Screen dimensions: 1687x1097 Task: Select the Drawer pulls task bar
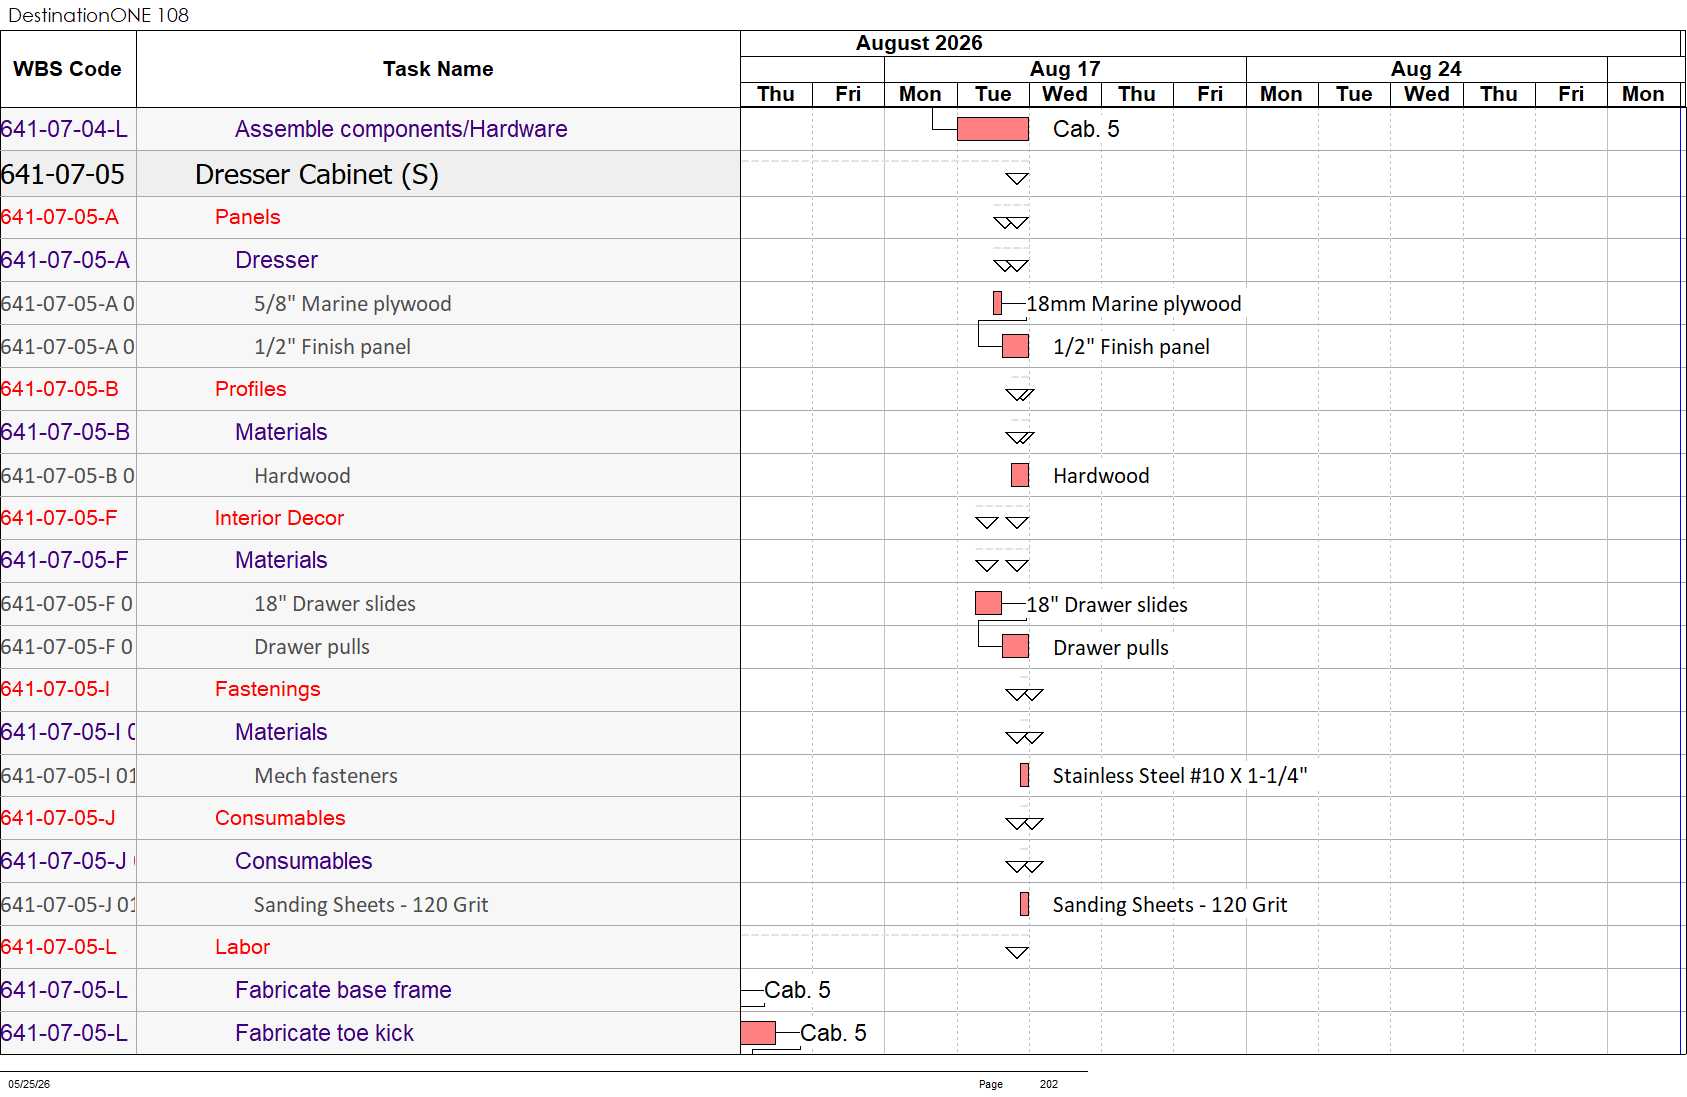pos(1015,646)
